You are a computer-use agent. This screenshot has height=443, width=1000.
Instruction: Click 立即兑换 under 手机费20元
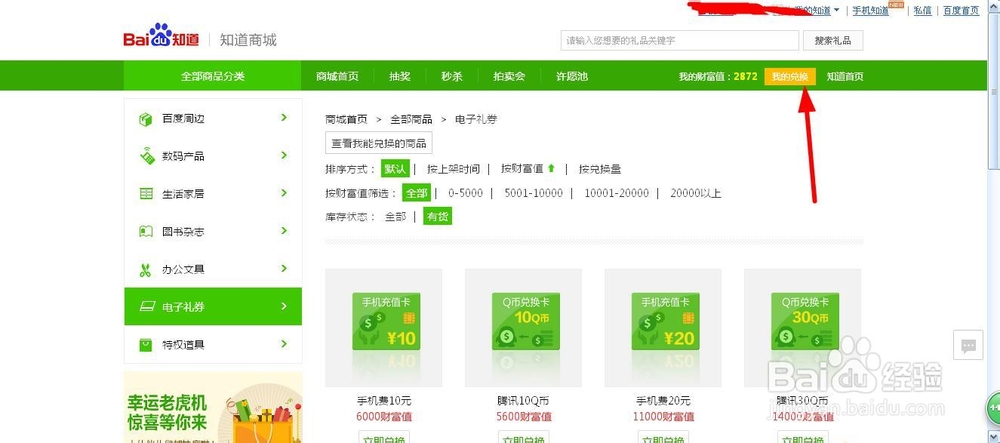[663, 439]
